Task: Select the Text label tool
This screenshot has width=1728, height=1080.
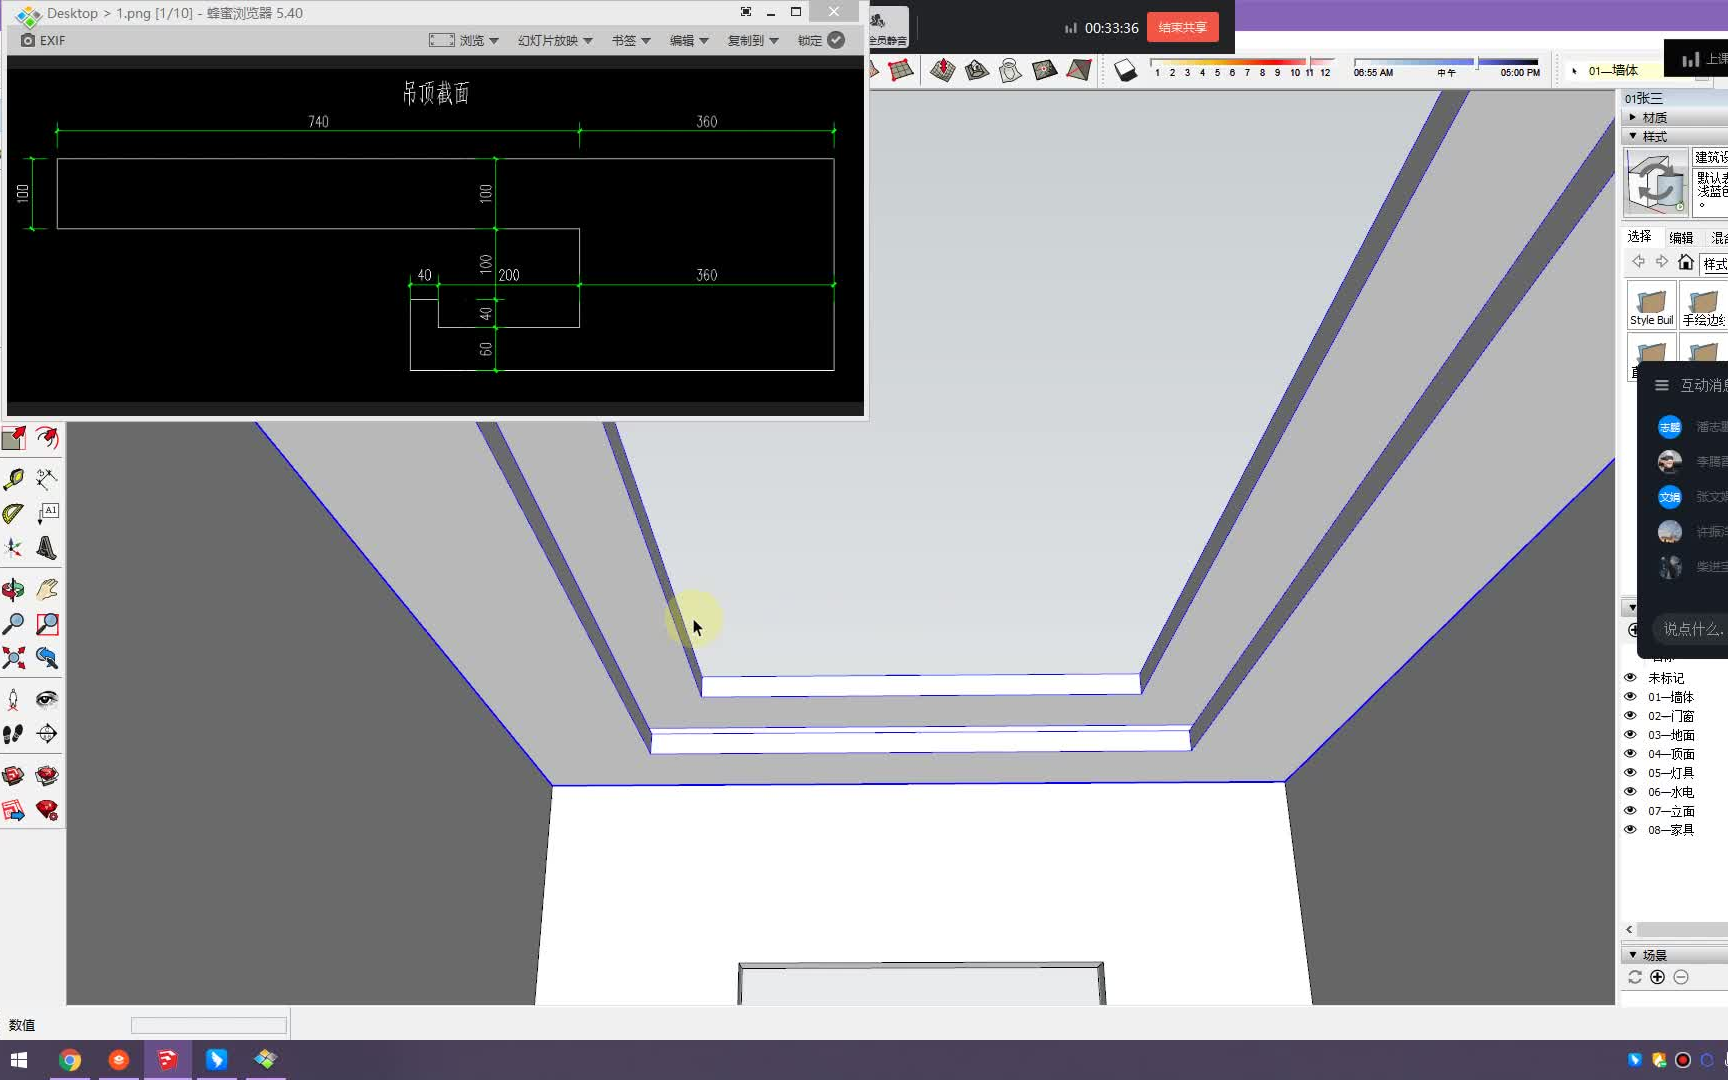Action: [47, 513]
